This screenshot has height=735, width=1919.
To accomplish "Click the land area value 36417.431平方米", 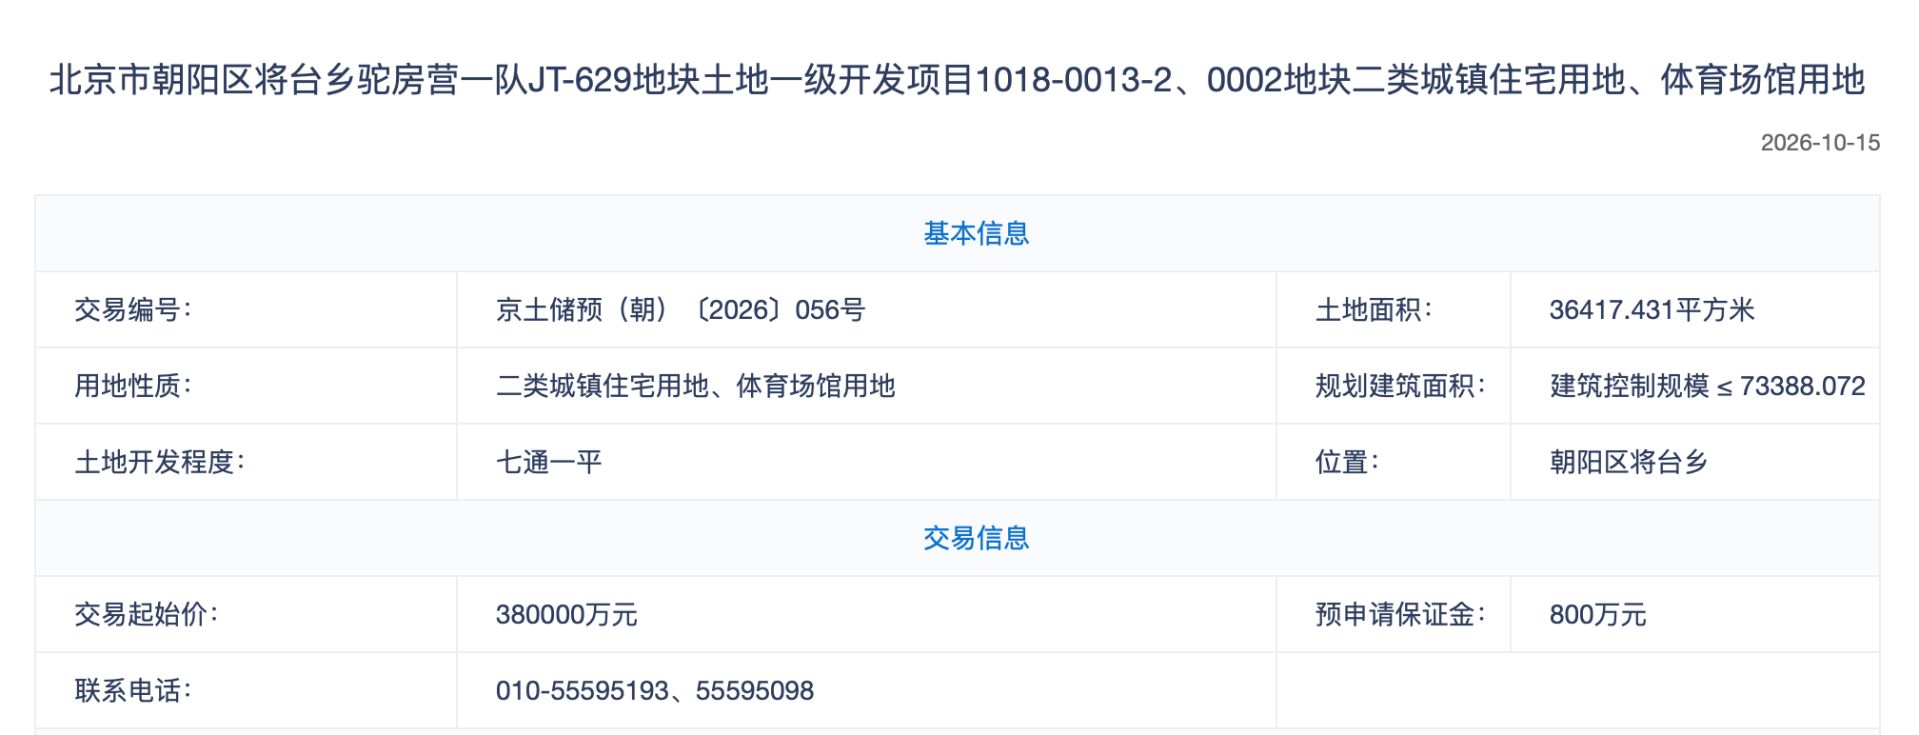I will point(1652,310).
